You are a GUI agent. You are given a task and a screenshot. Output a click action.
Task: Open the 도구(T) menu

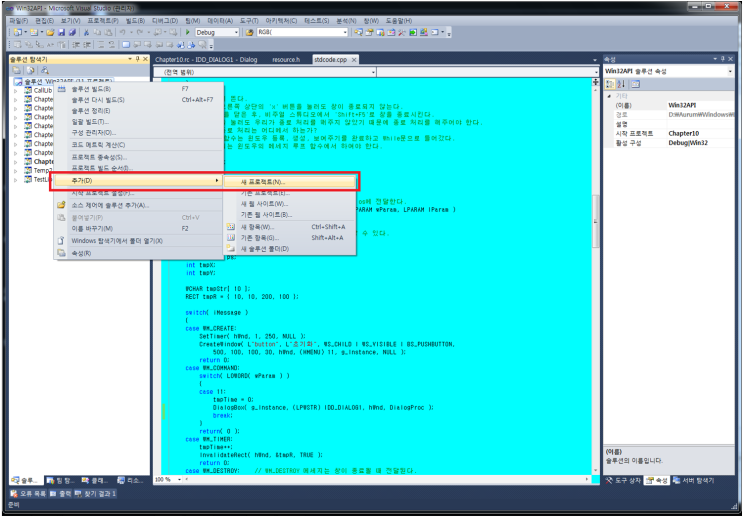(x=249, y=21)
